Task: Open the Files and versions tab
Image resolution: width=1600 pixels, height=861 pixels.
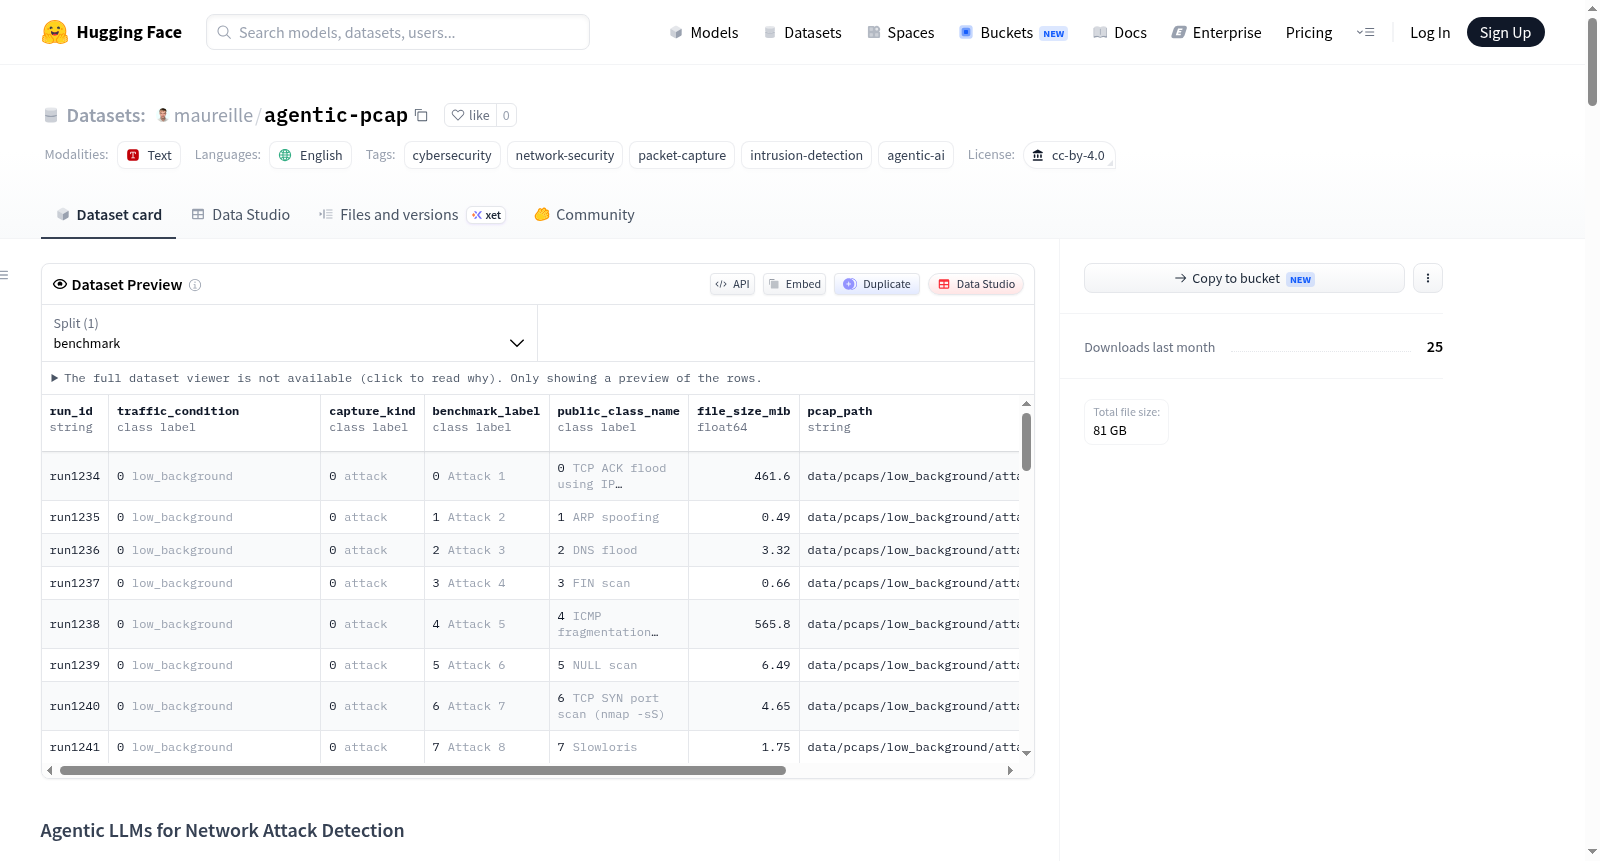Action: coord(412,215)
